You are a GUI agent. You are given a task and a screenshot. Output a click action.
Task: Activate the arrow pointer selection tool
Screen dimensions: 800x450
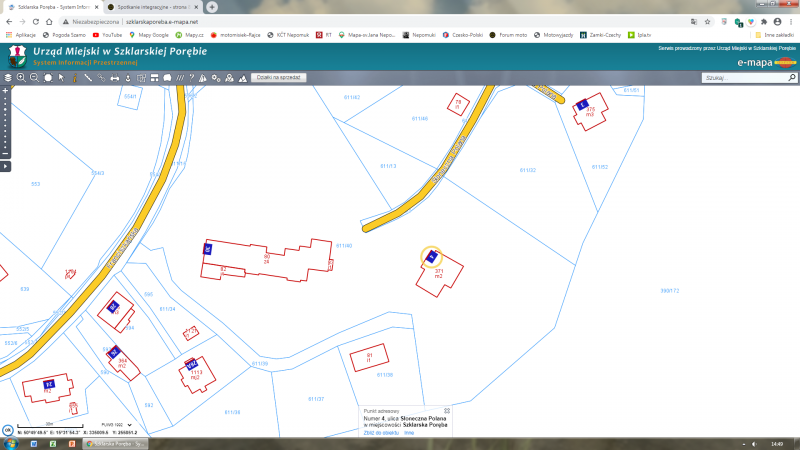pos(61,77)
